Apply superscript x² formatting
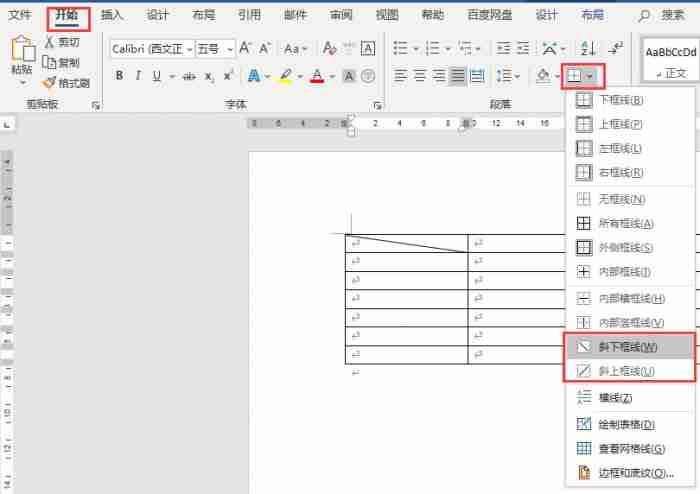700x494 pixels. click(228, 76)
